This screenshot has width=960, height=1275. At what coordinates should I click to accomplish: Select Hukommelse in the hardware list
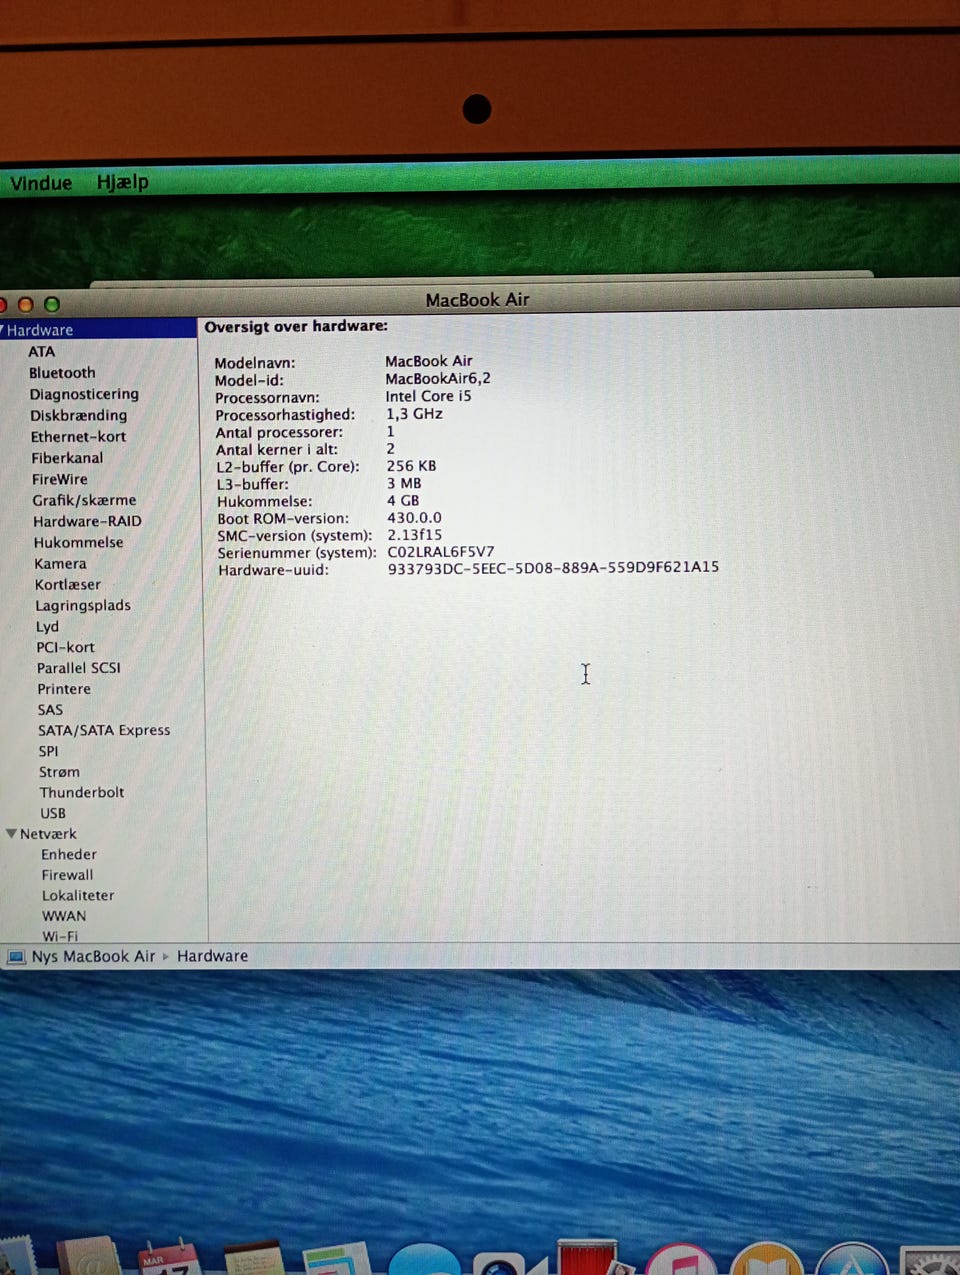(x=78, y=542)
